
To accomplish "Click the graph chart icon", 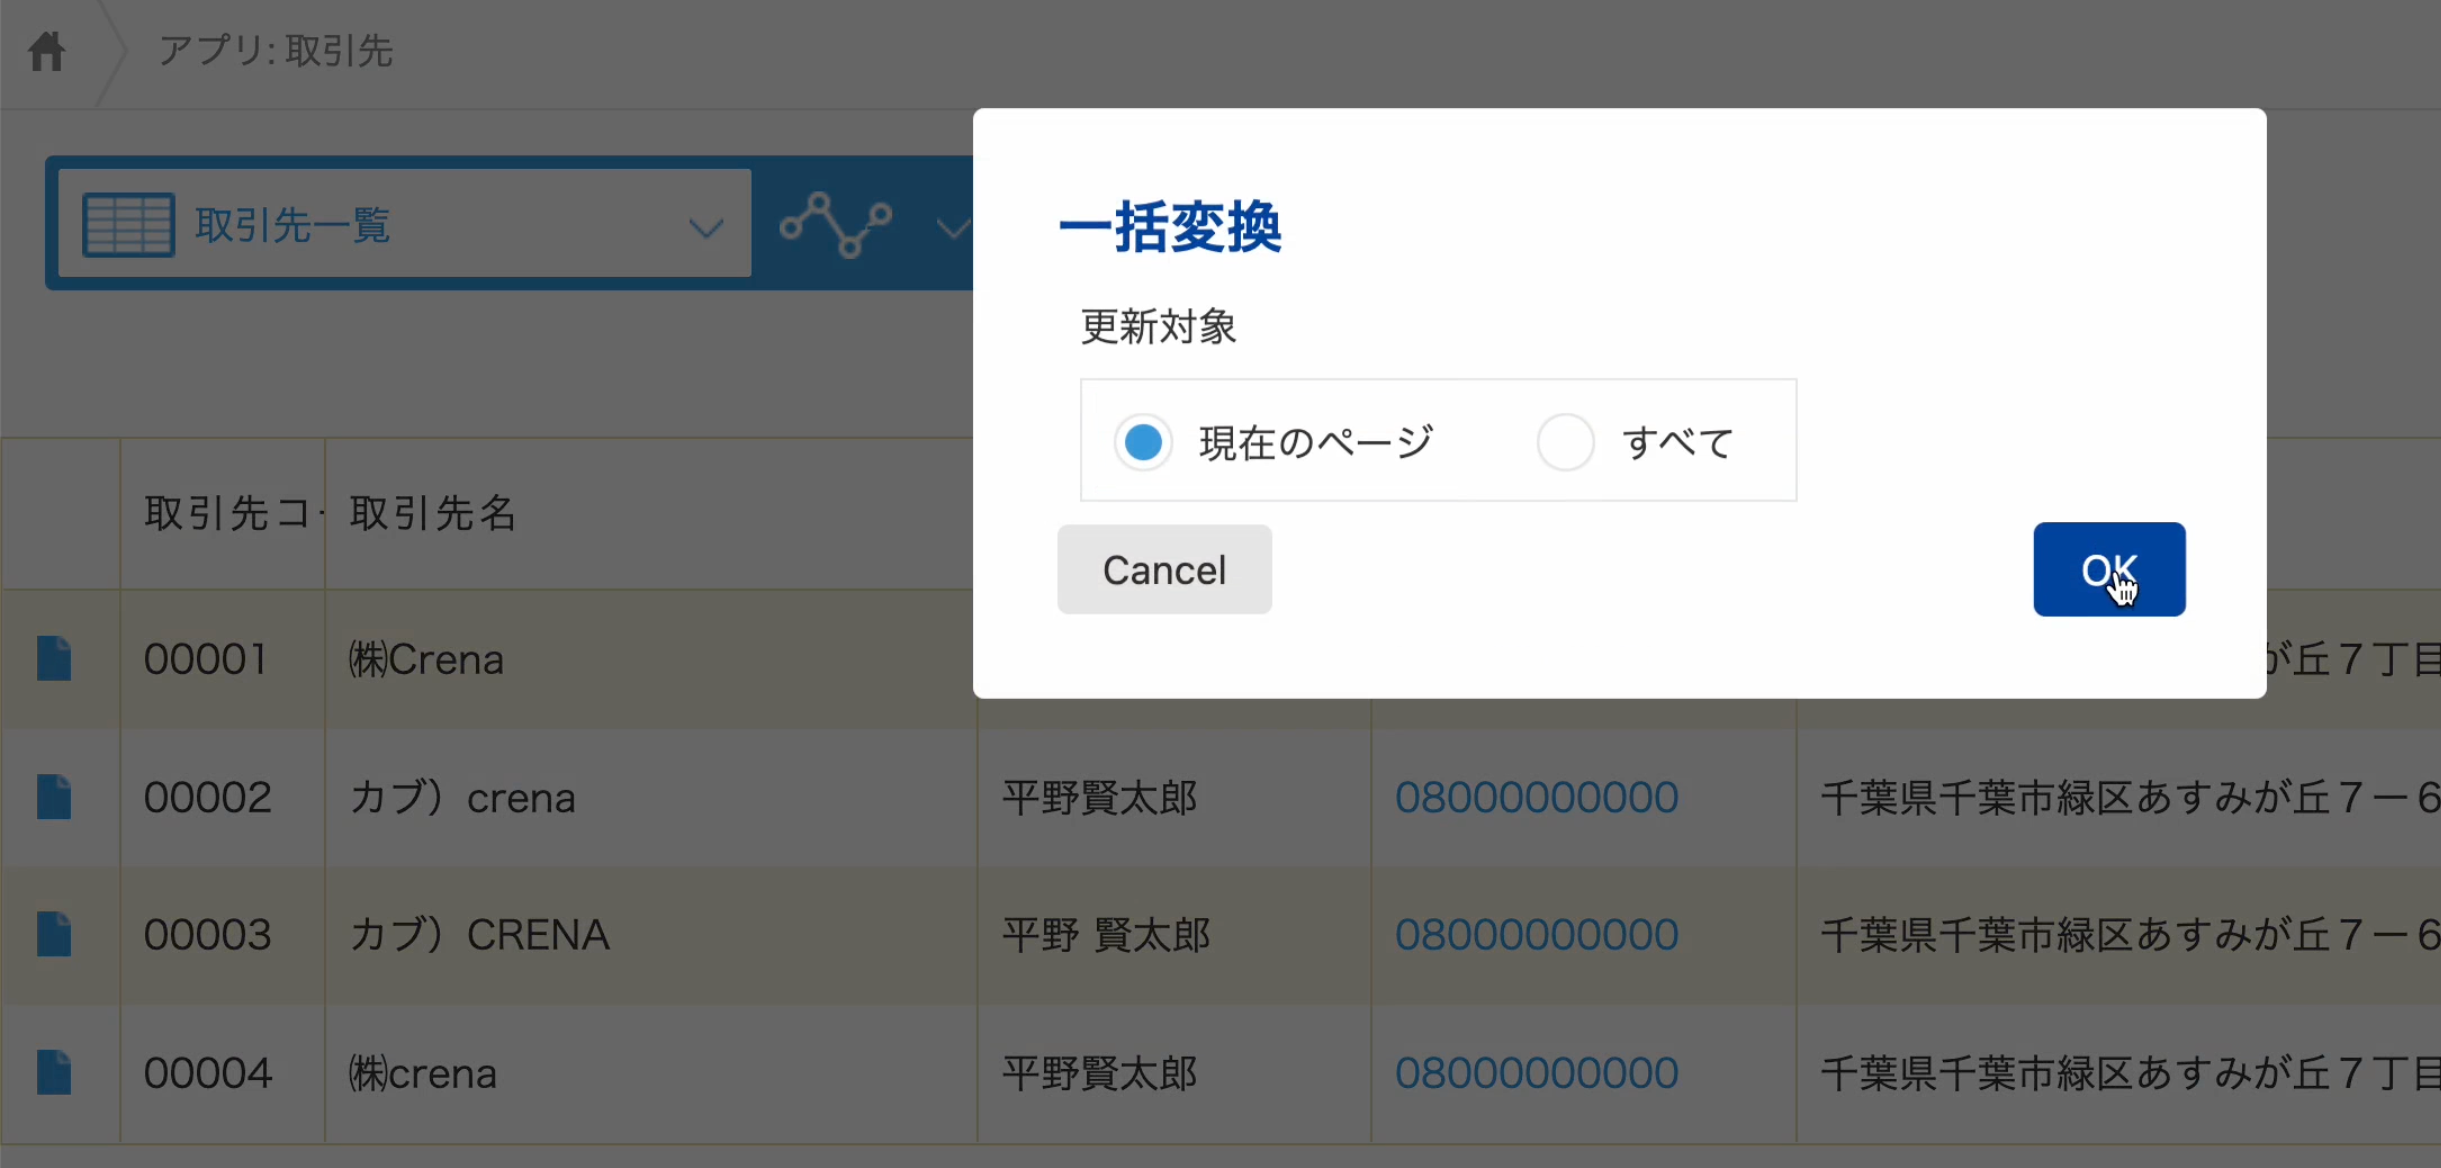I will tap(836, 224).
